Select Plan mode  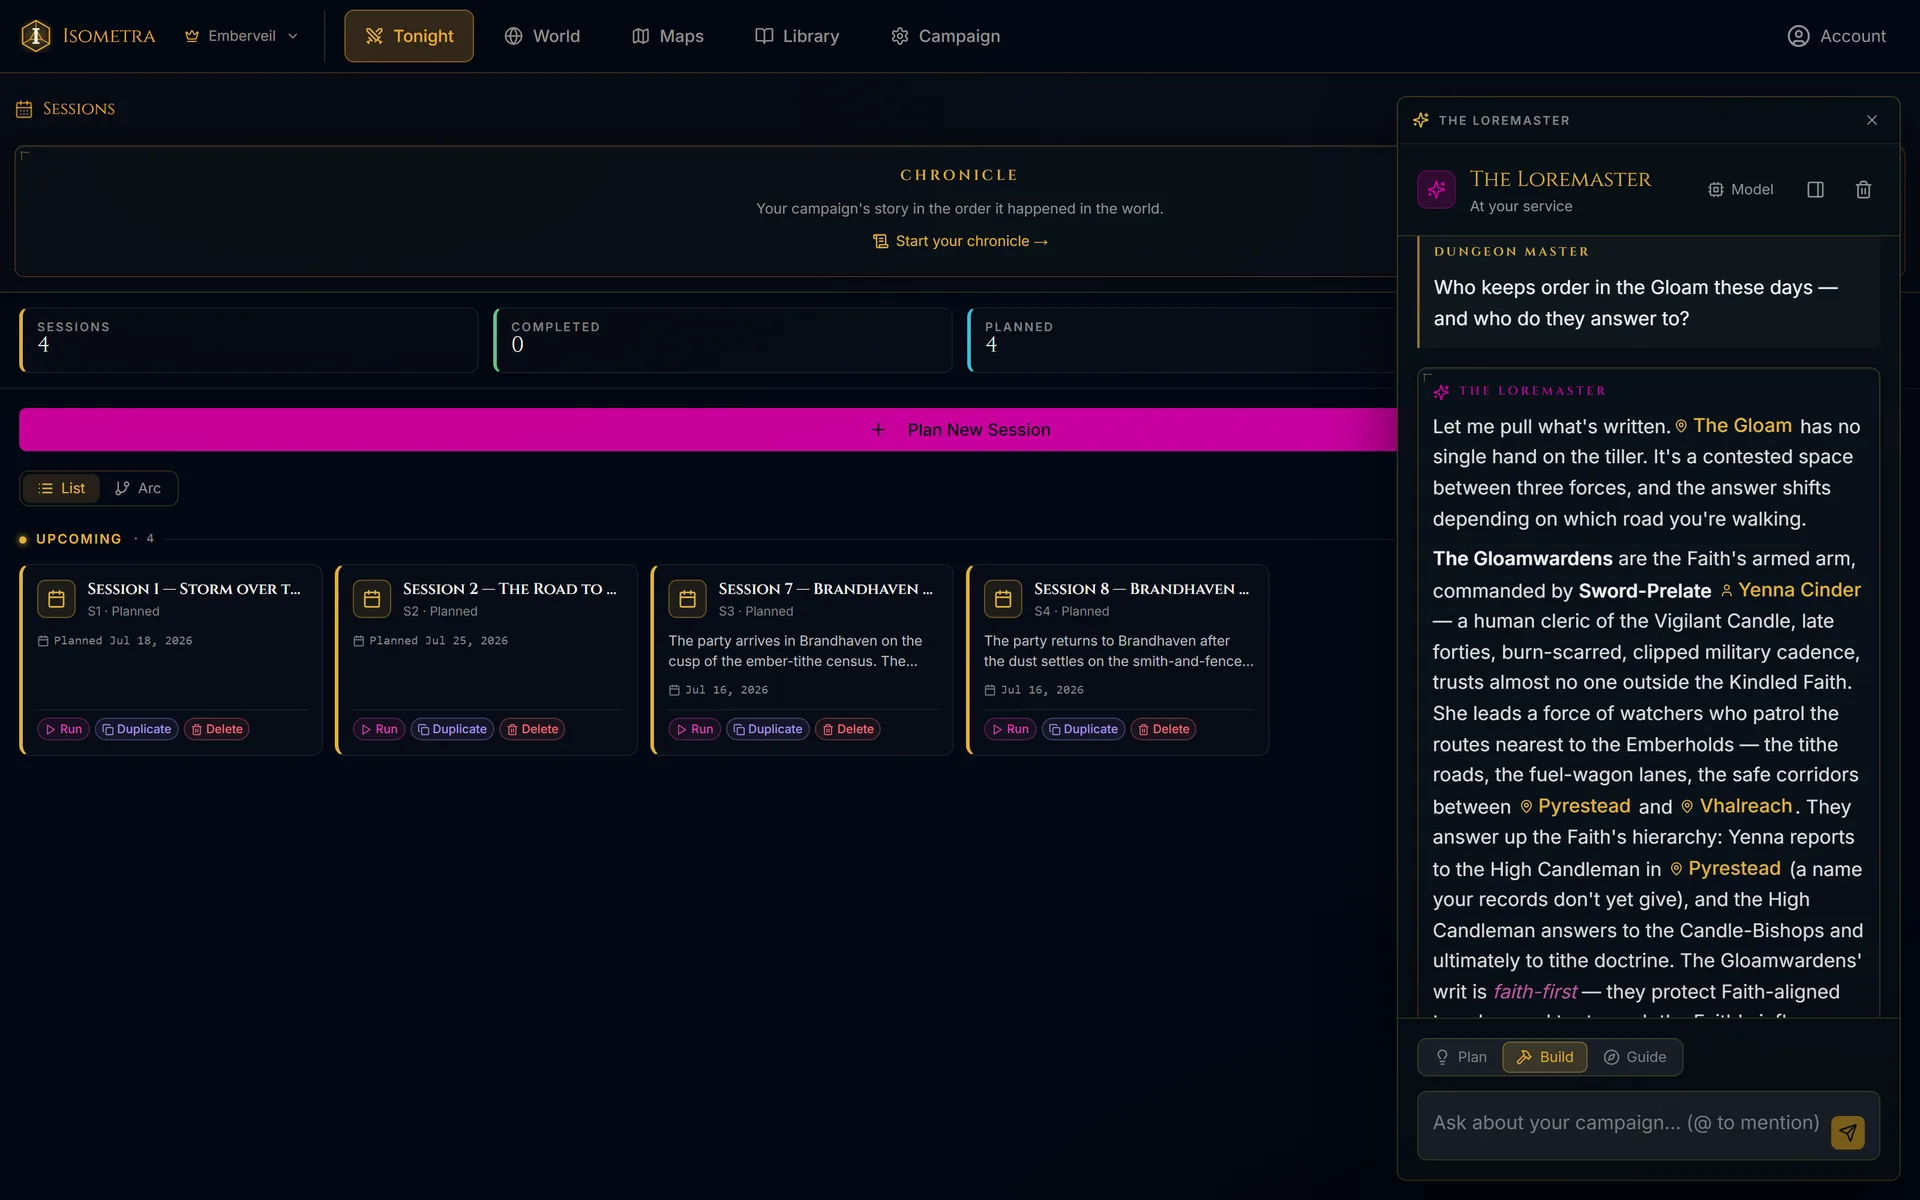click(x=1461, y=1057)
